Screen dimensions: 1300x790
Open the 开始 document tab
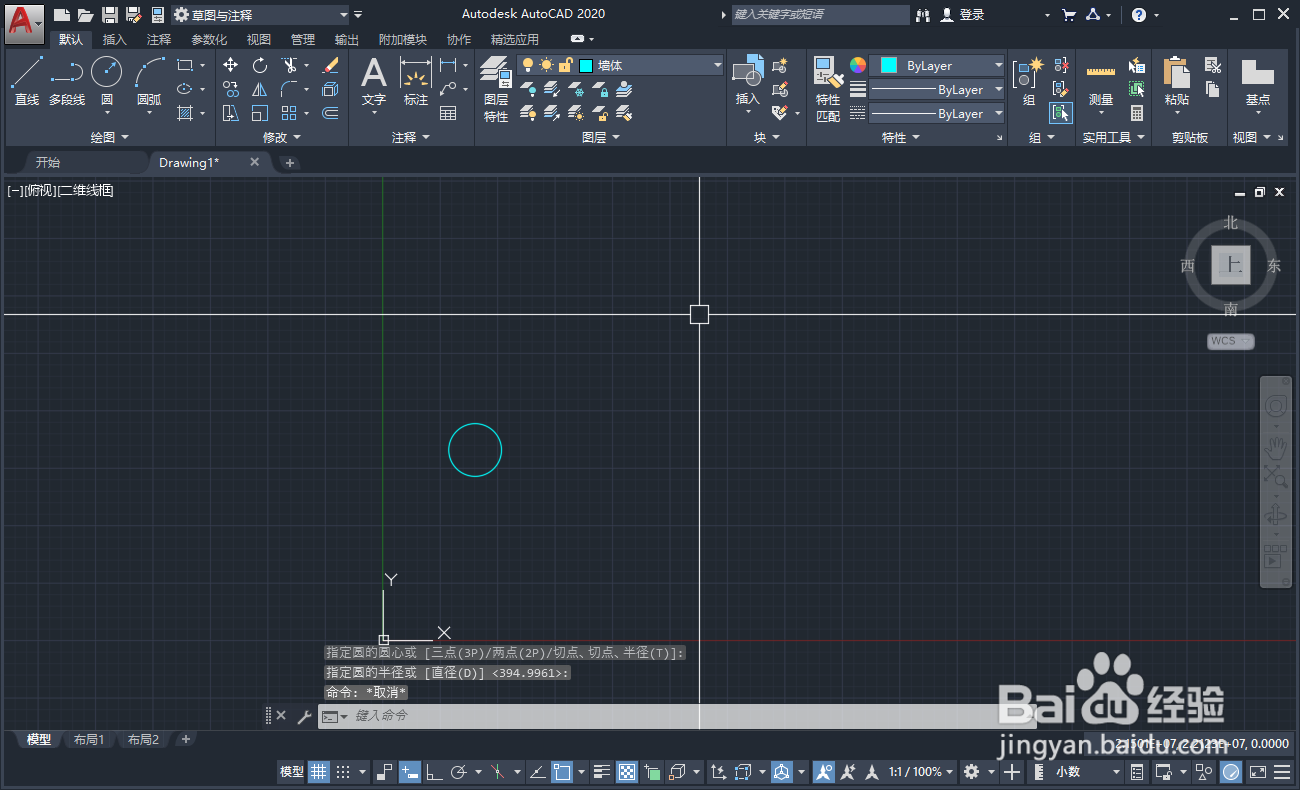[x=48, y=162]
